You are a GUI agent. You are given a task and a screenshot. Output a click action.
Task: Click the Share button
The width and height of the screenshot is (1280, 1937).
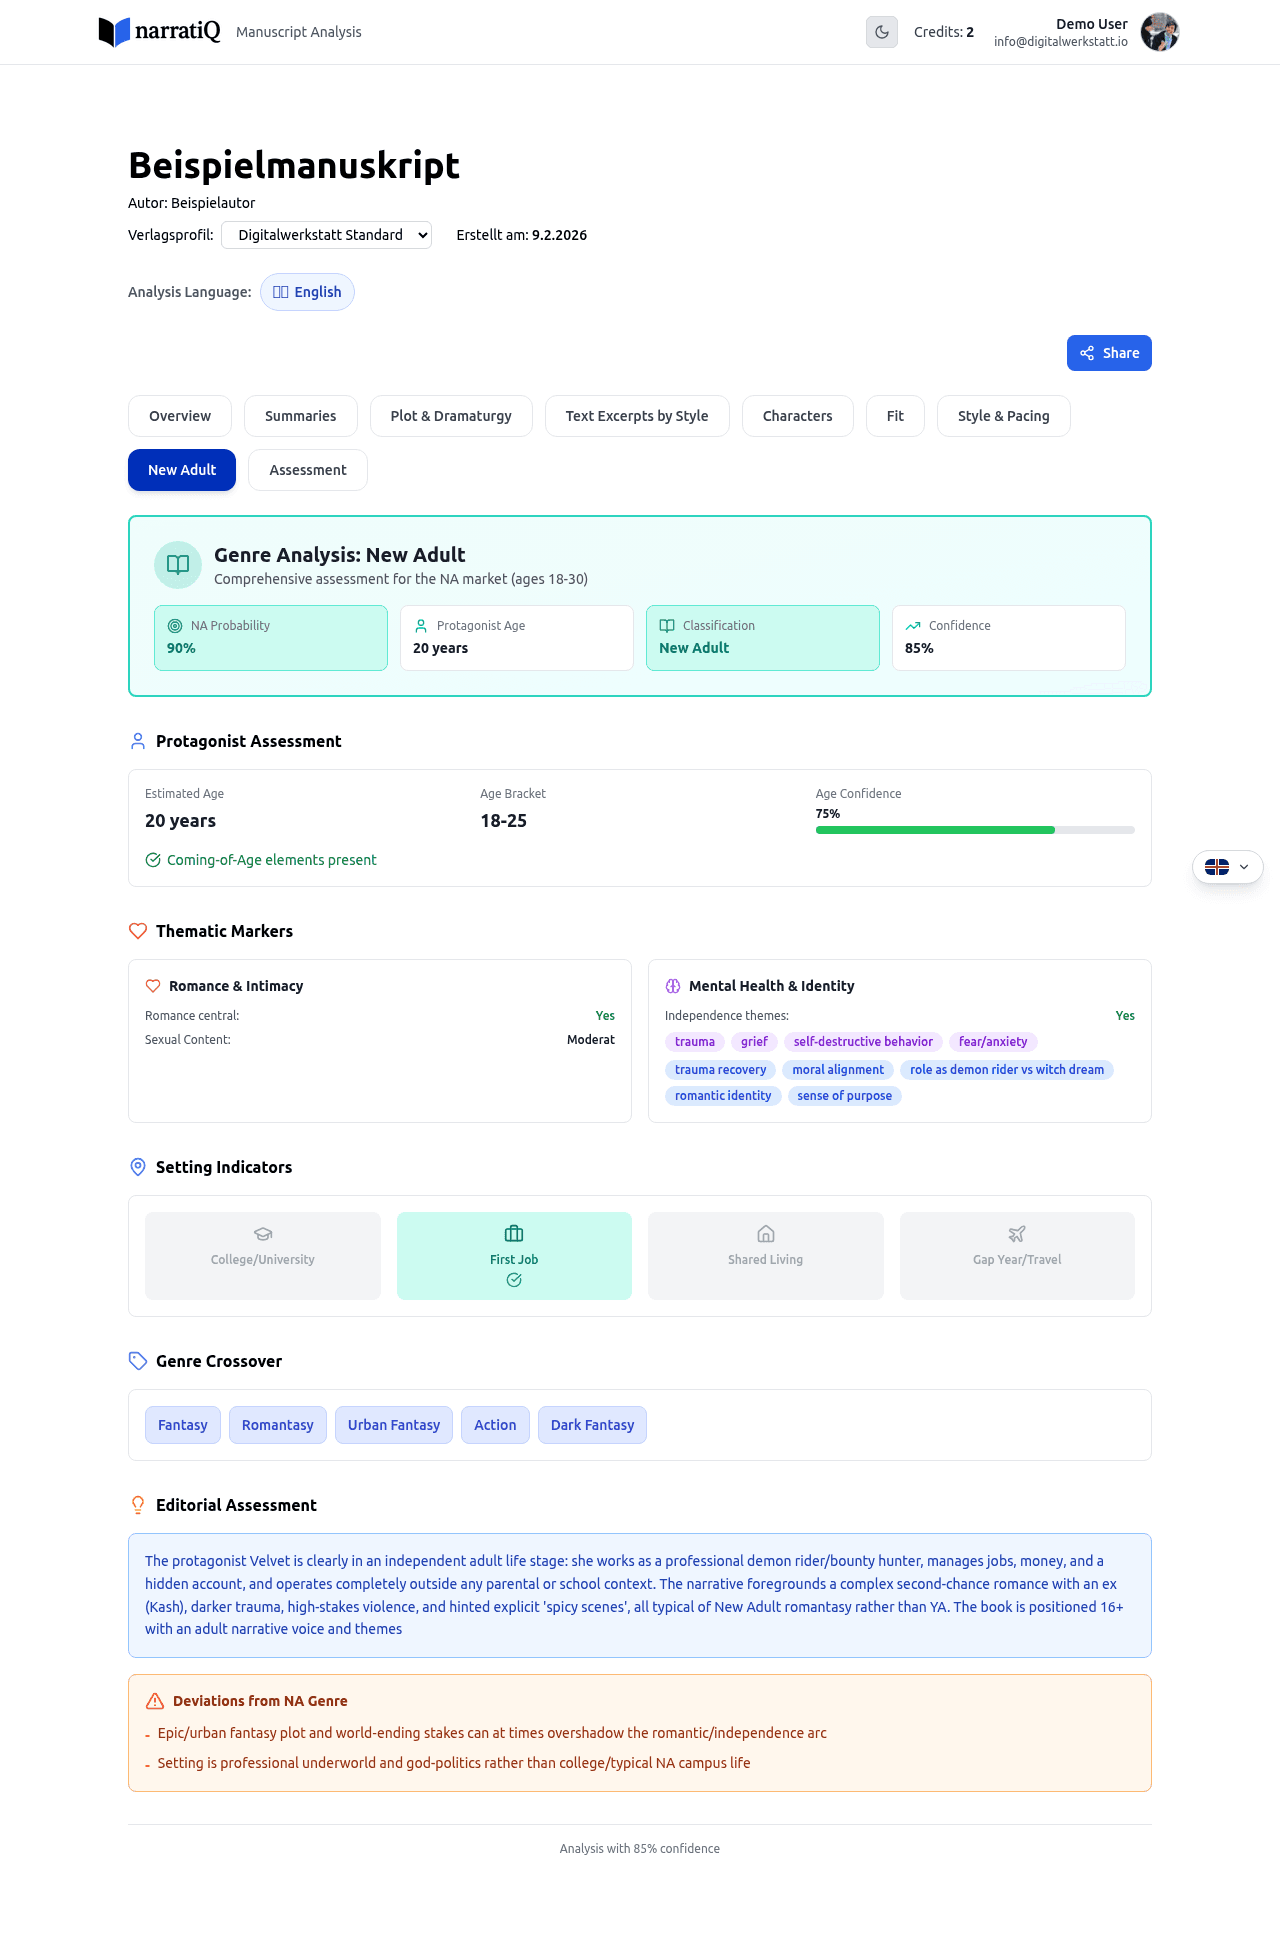[x=1108, y=353]
